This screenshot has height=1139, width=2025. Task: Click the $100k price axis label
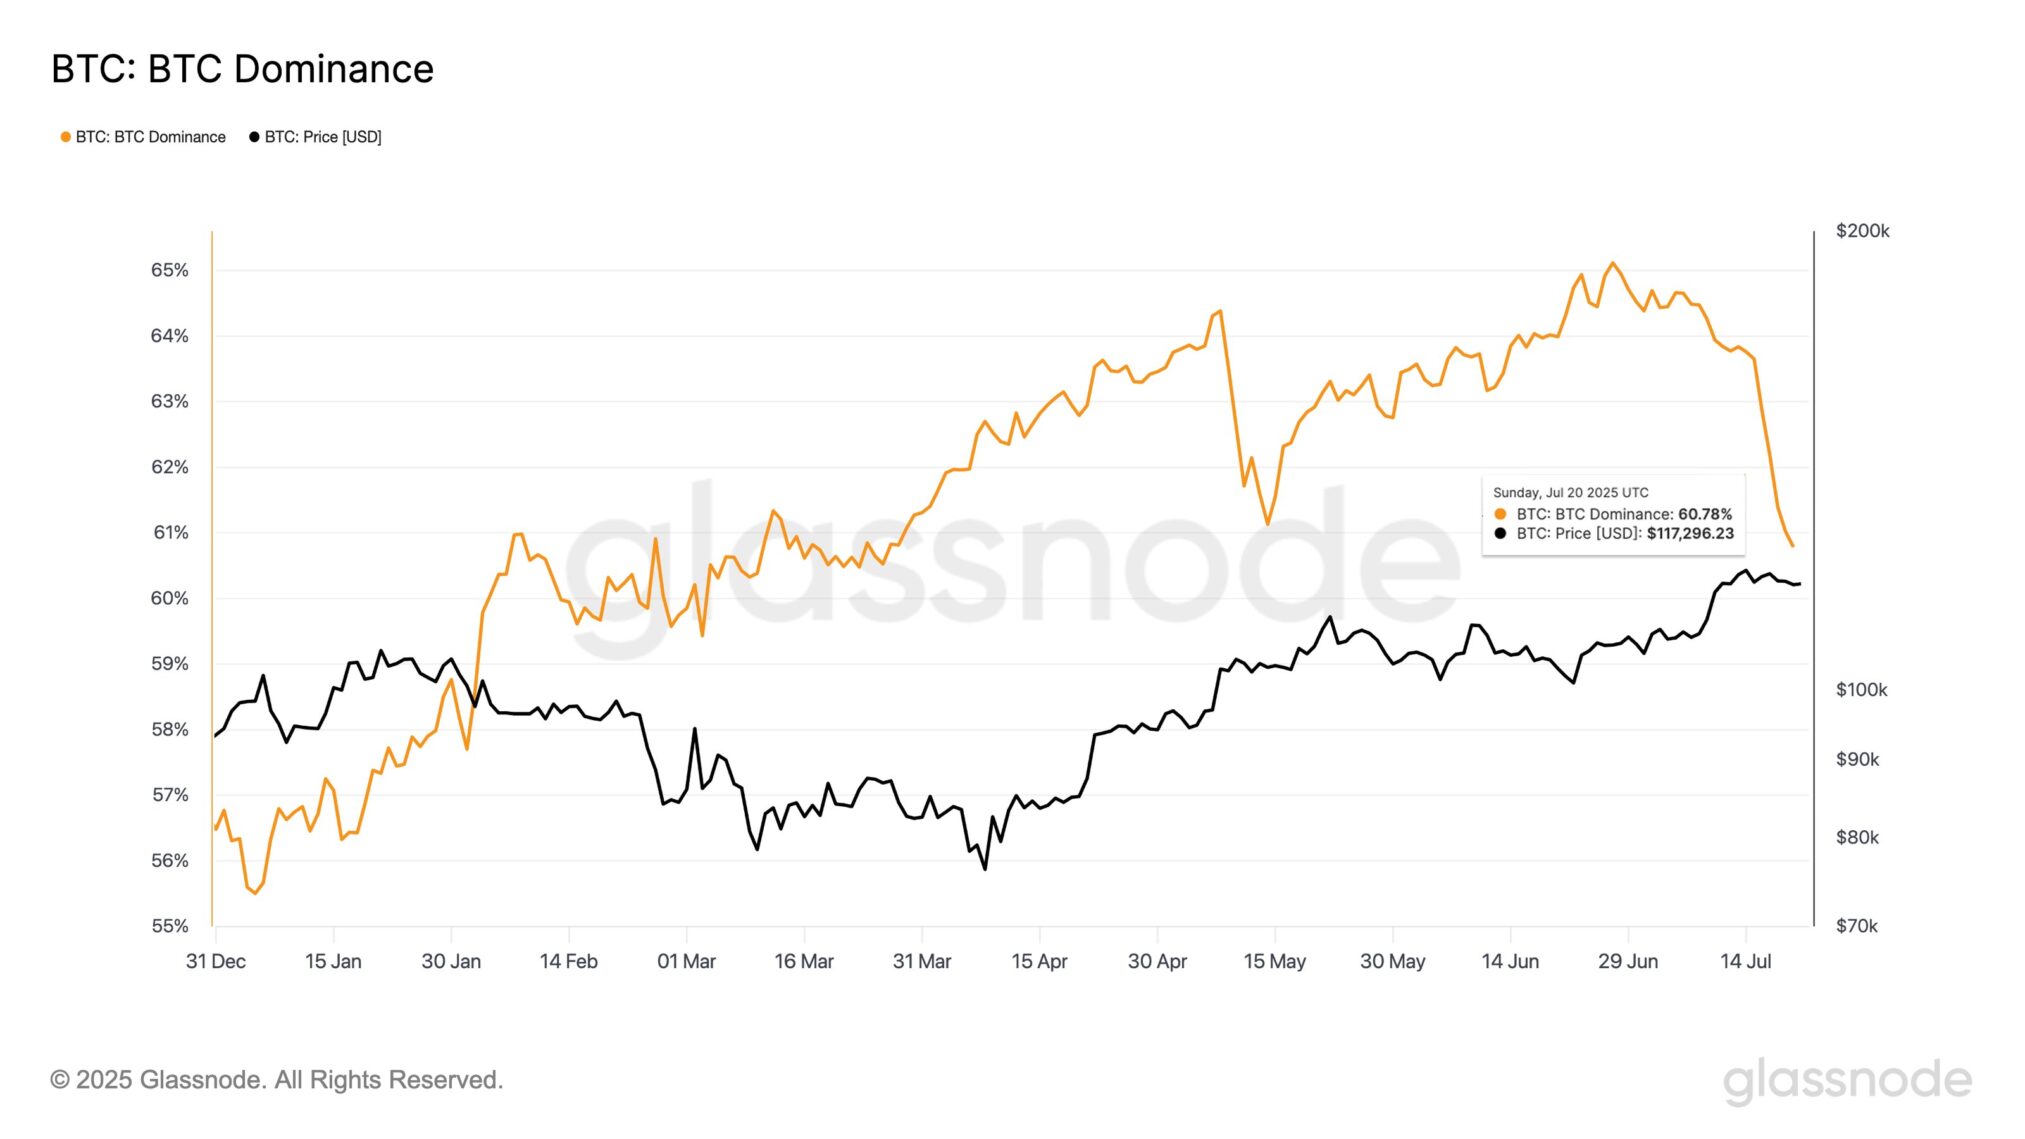click(1861, 690)
